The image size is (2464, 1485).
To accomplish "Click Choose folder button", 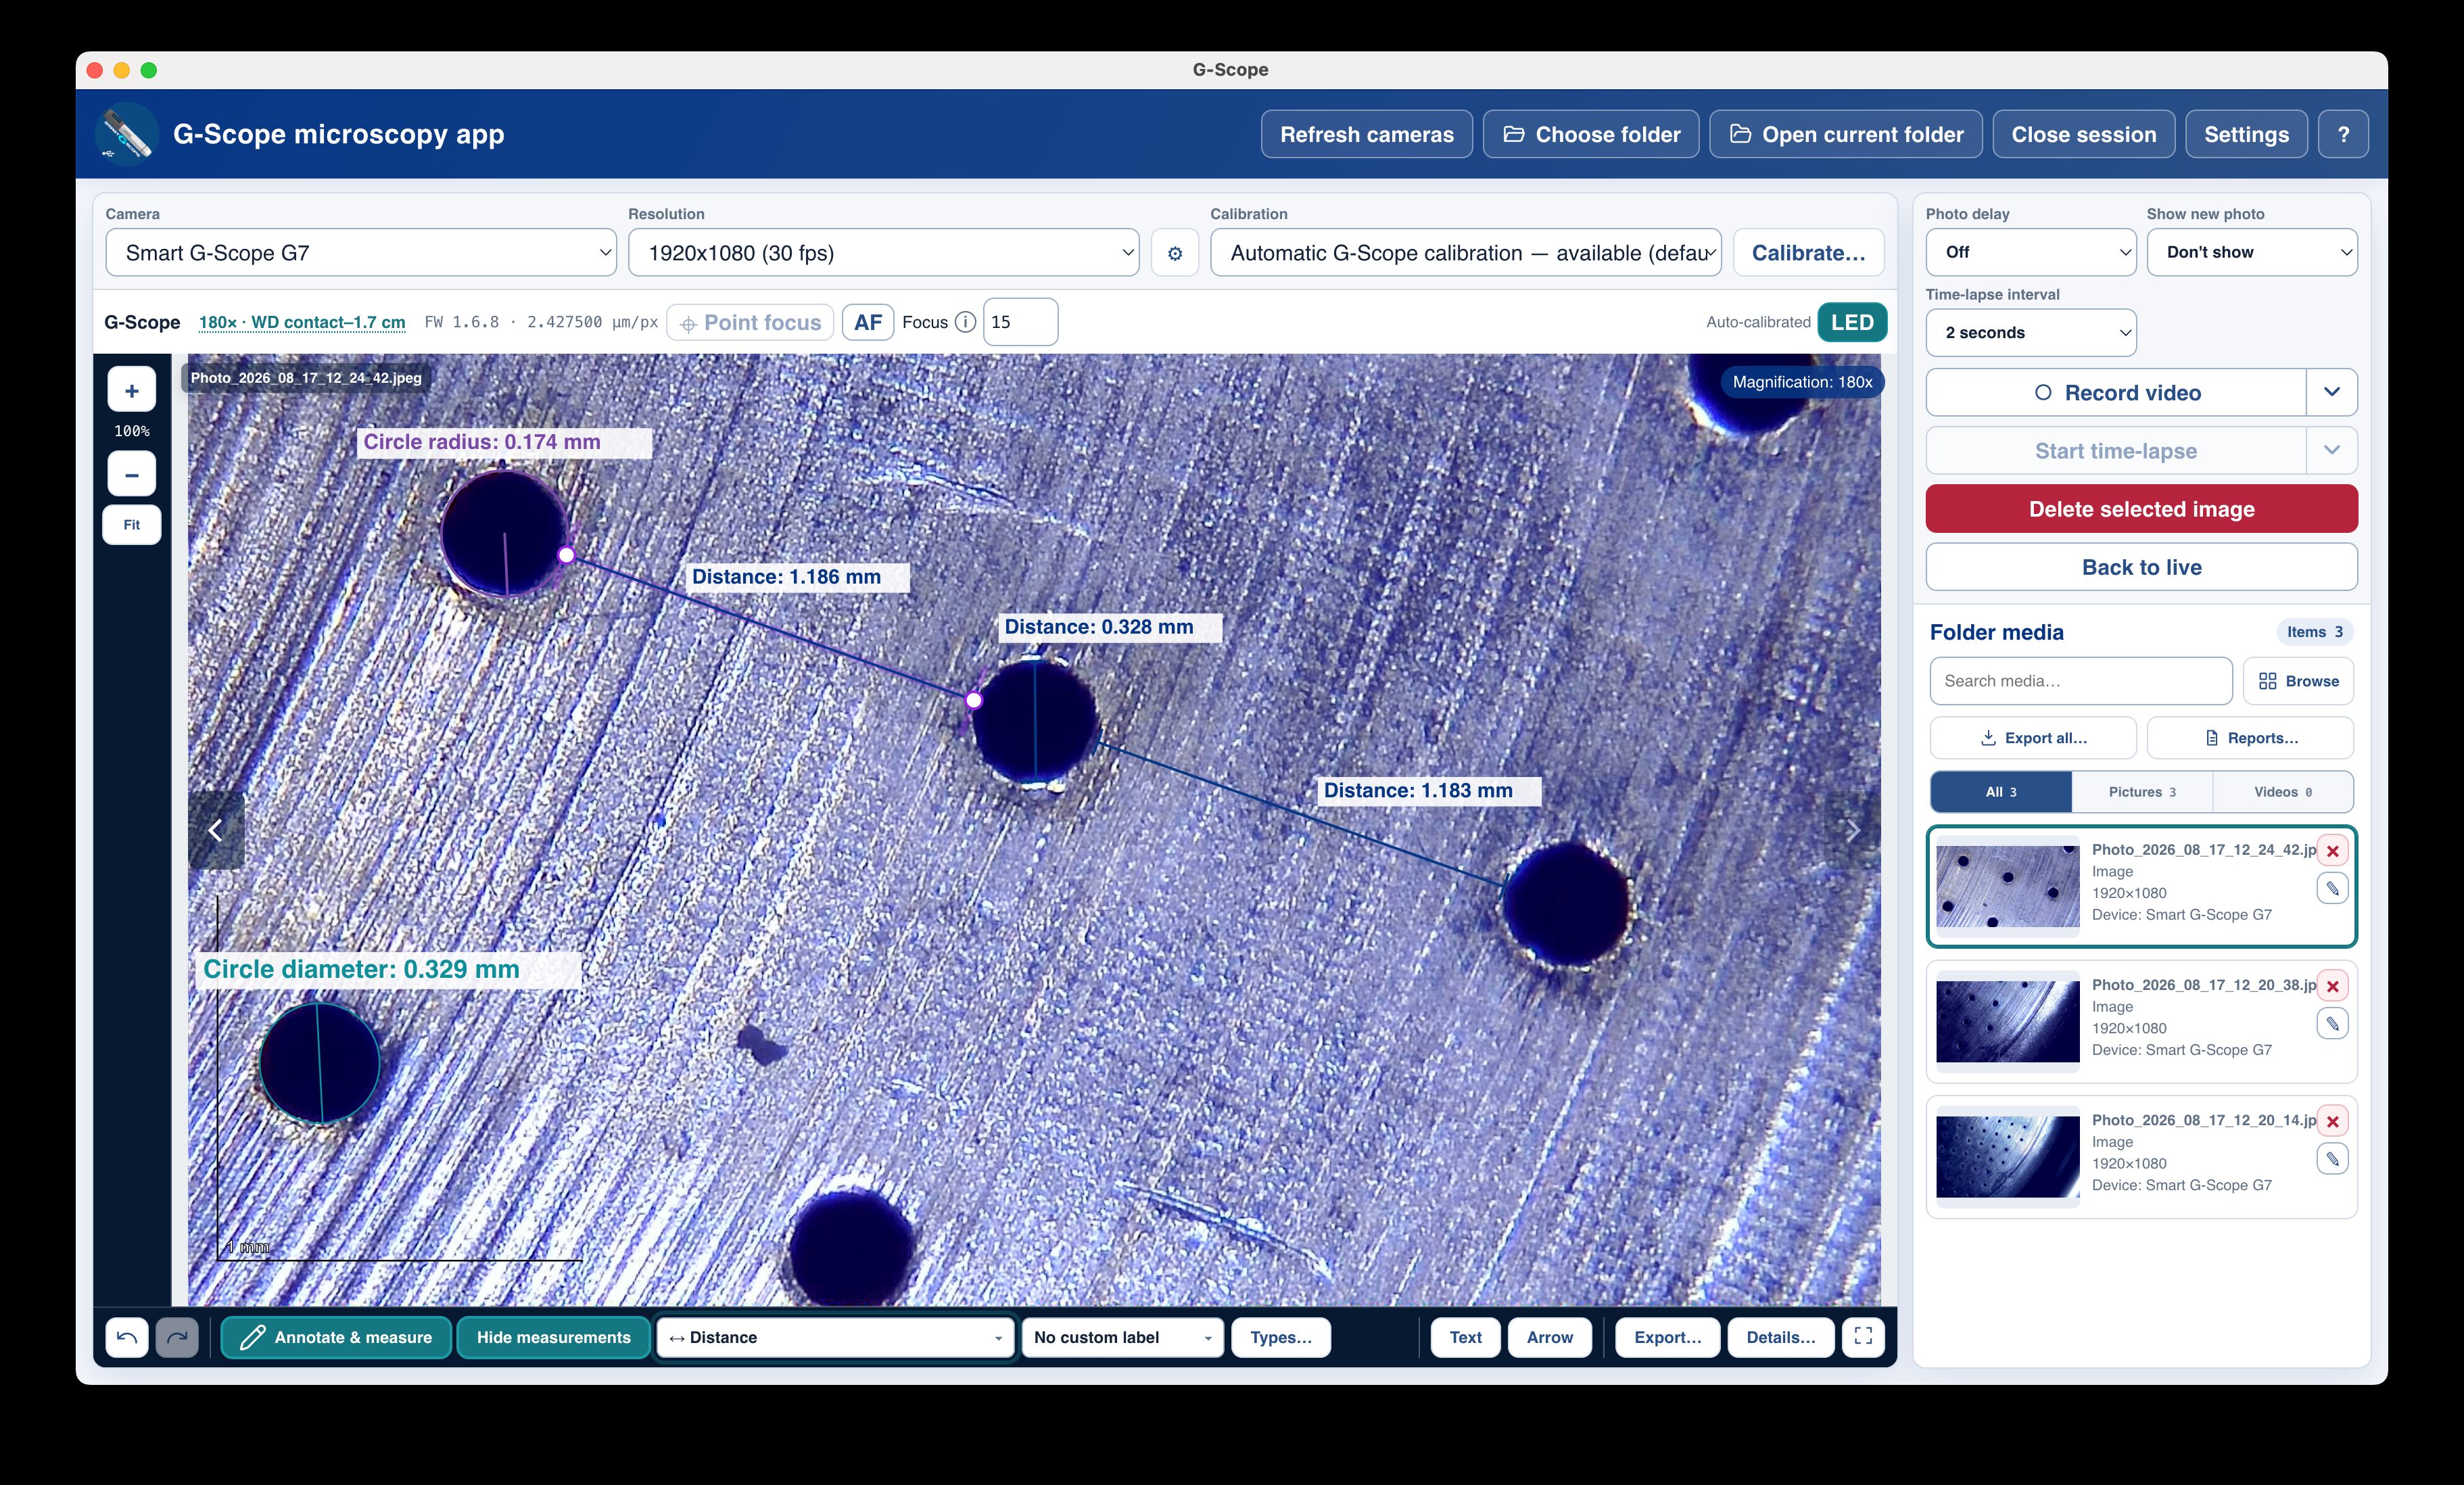I will [1590, 134].
